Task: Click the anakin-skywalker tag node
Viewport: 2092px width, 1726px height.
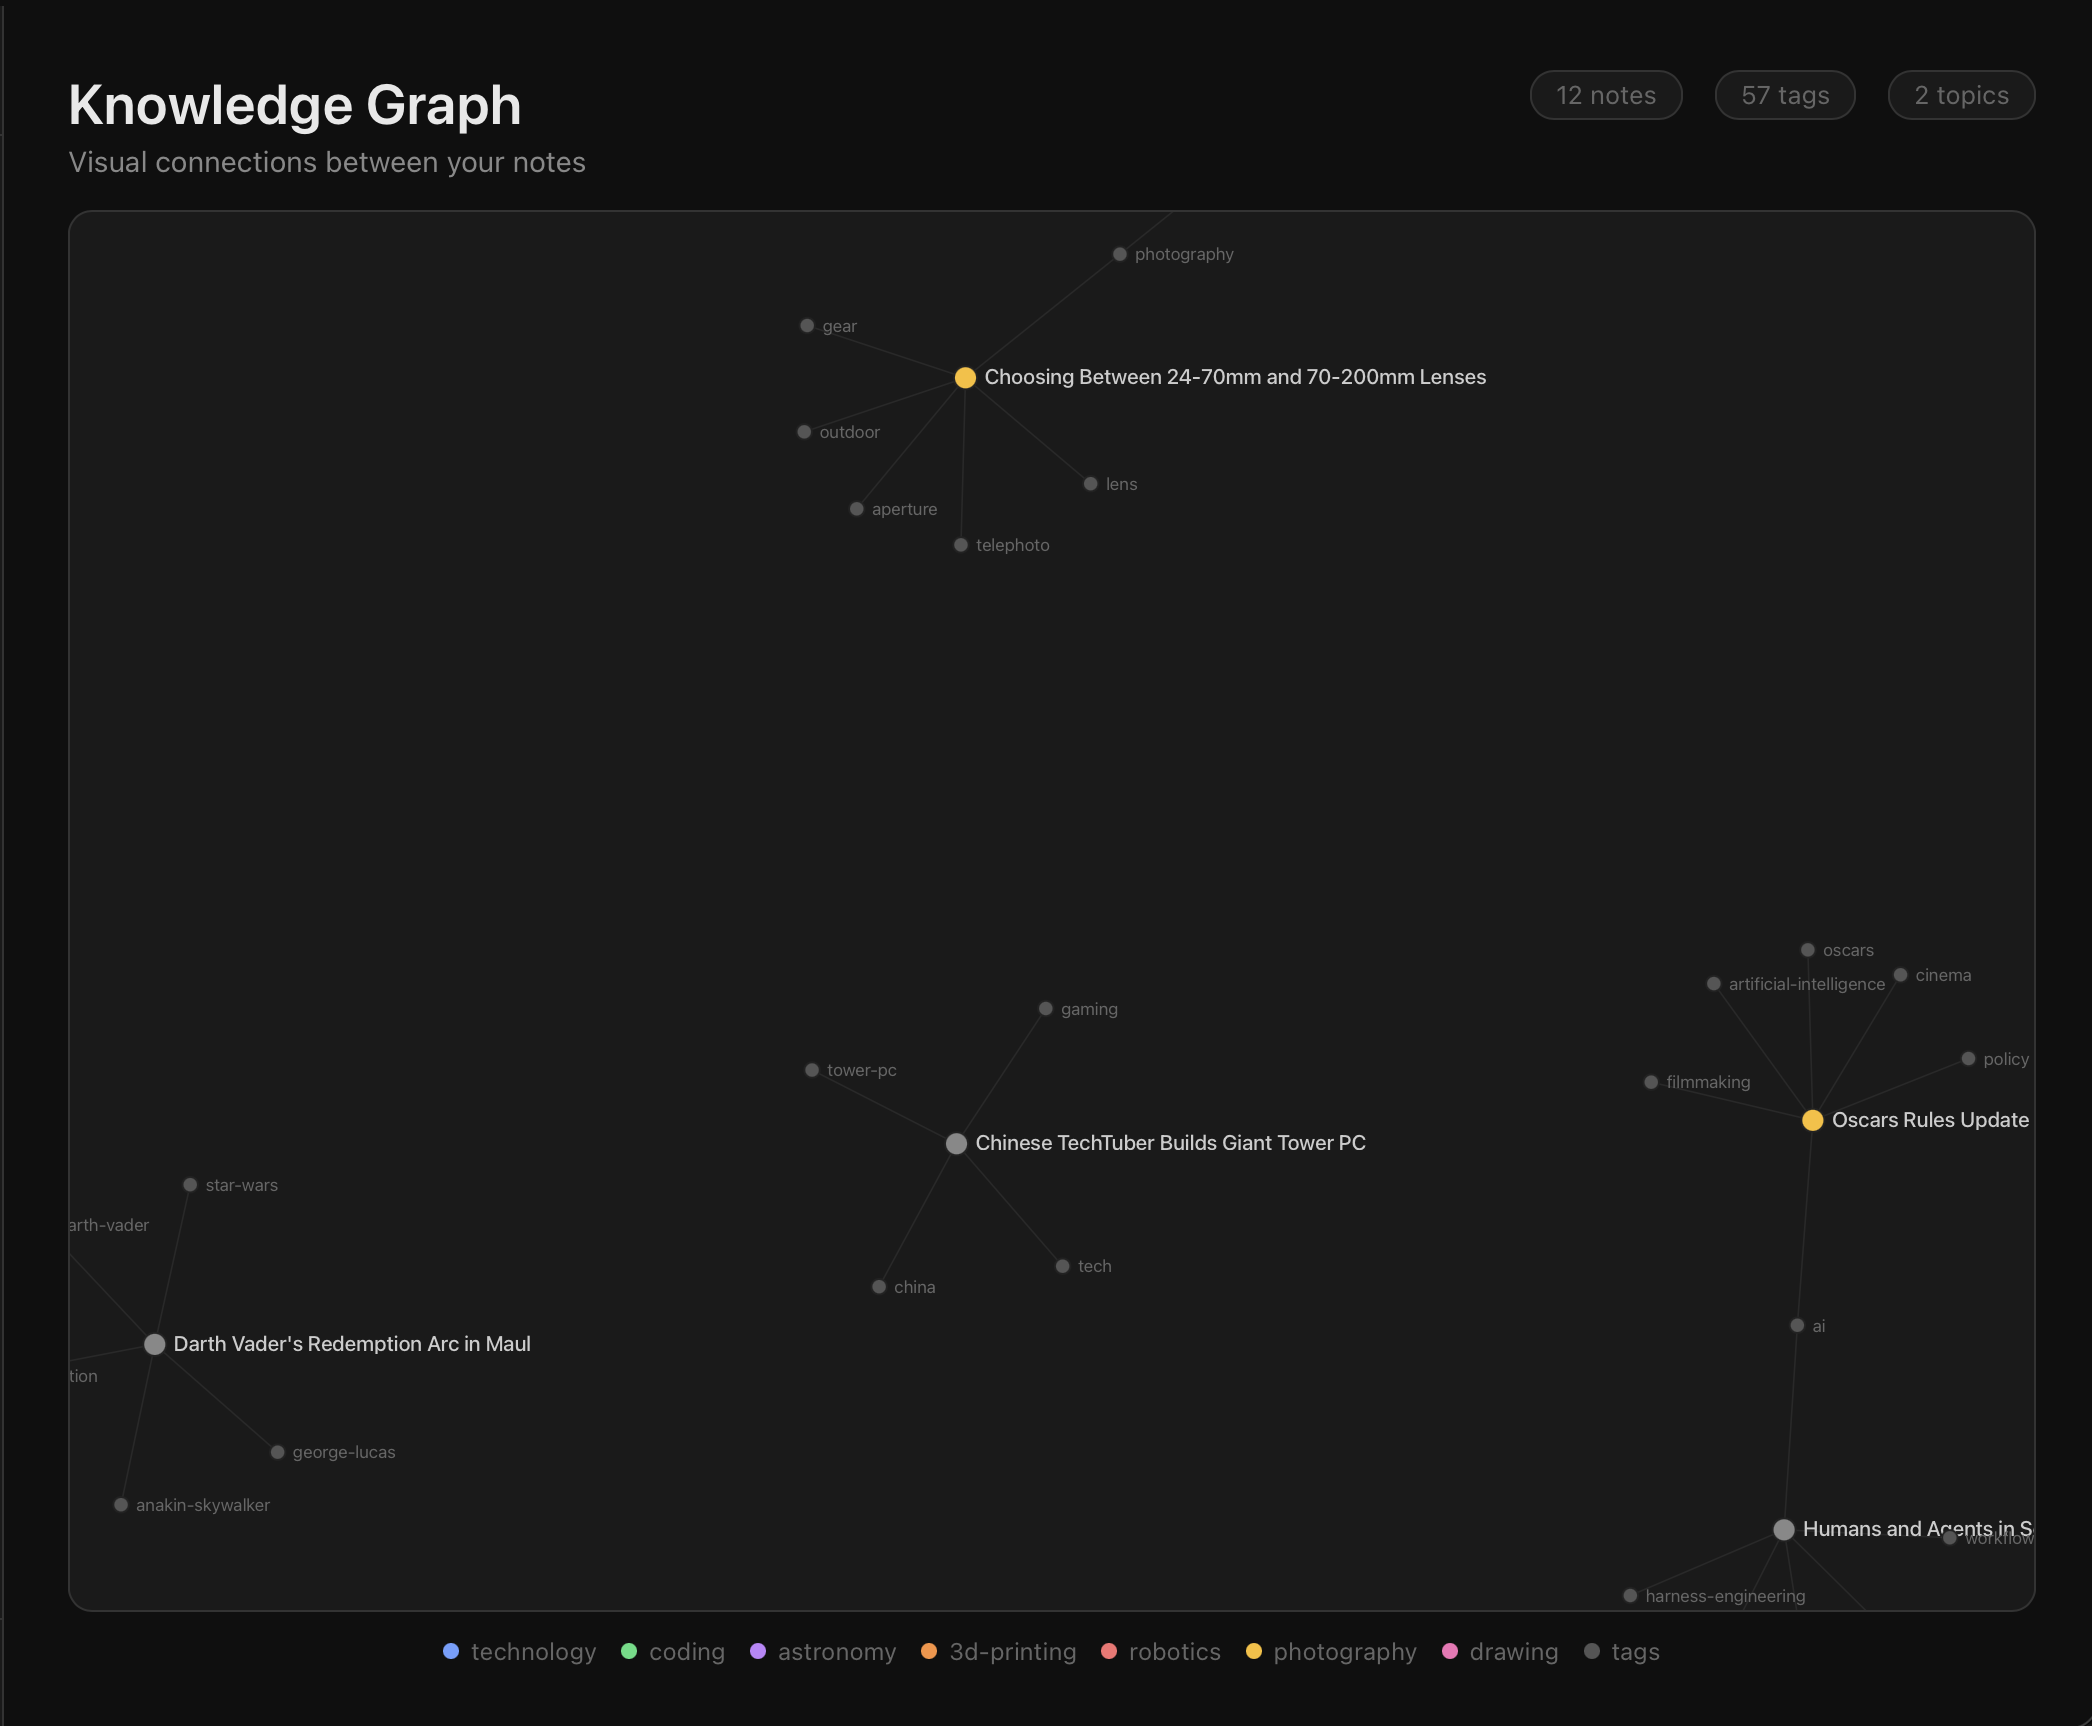Action: click(121, 1506)
